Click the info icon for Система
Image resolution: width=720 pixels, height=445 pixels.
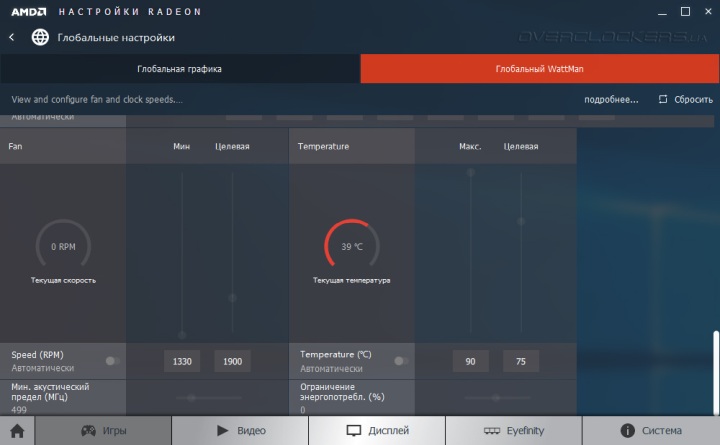(x=627, y=430)
